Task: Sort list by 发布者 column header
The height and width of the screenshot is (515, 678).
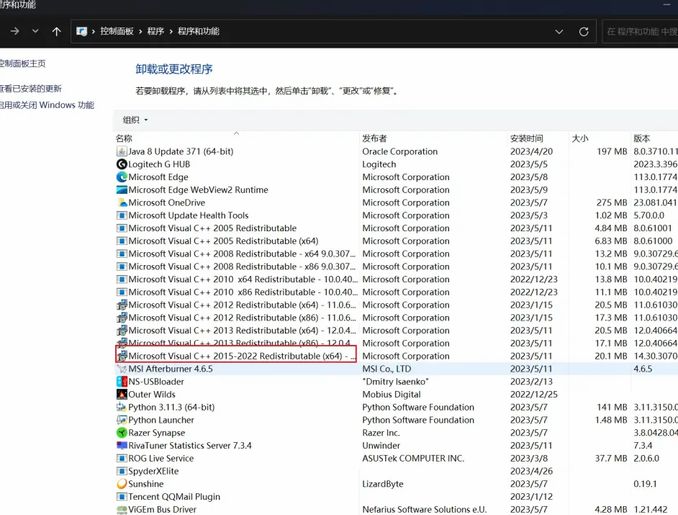Action: pos(375,138)
